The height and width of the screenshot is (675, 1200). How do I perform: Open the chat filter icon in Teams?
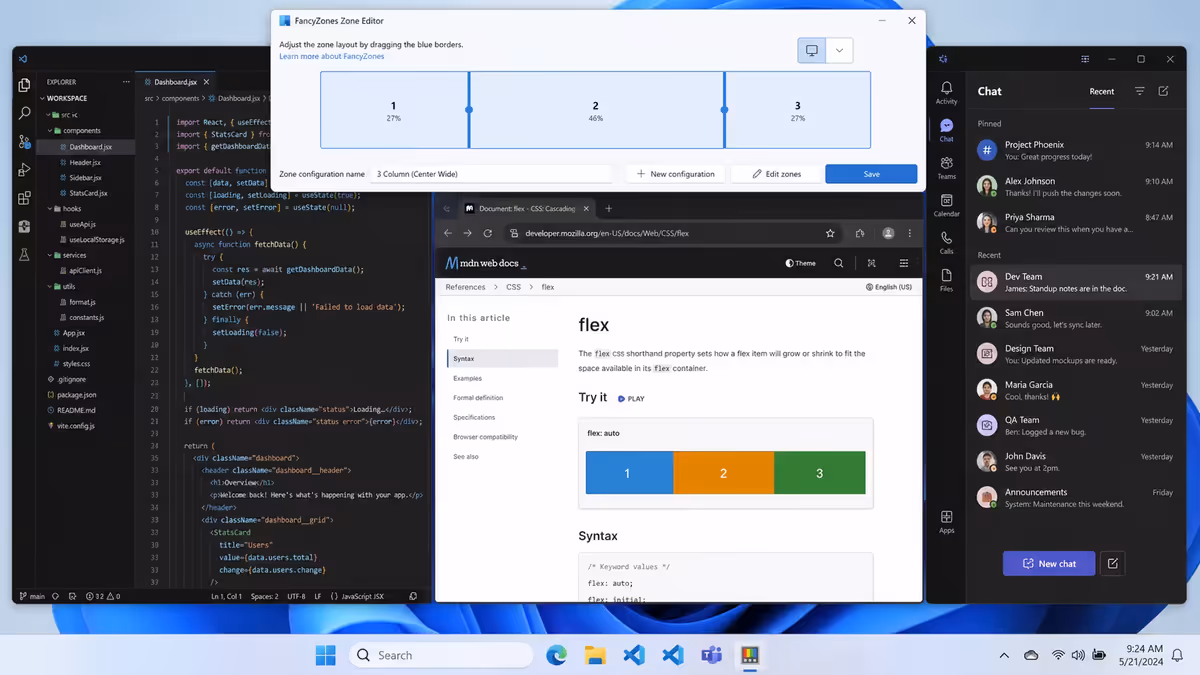[1140, 91]
